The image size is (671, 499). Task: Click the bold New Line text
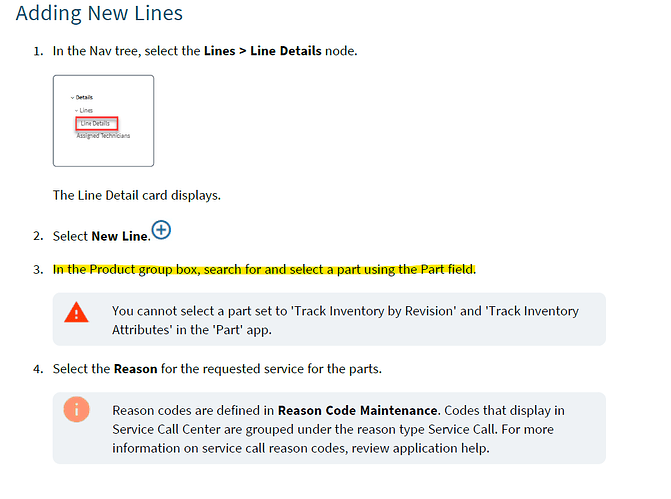coord(120,236)
